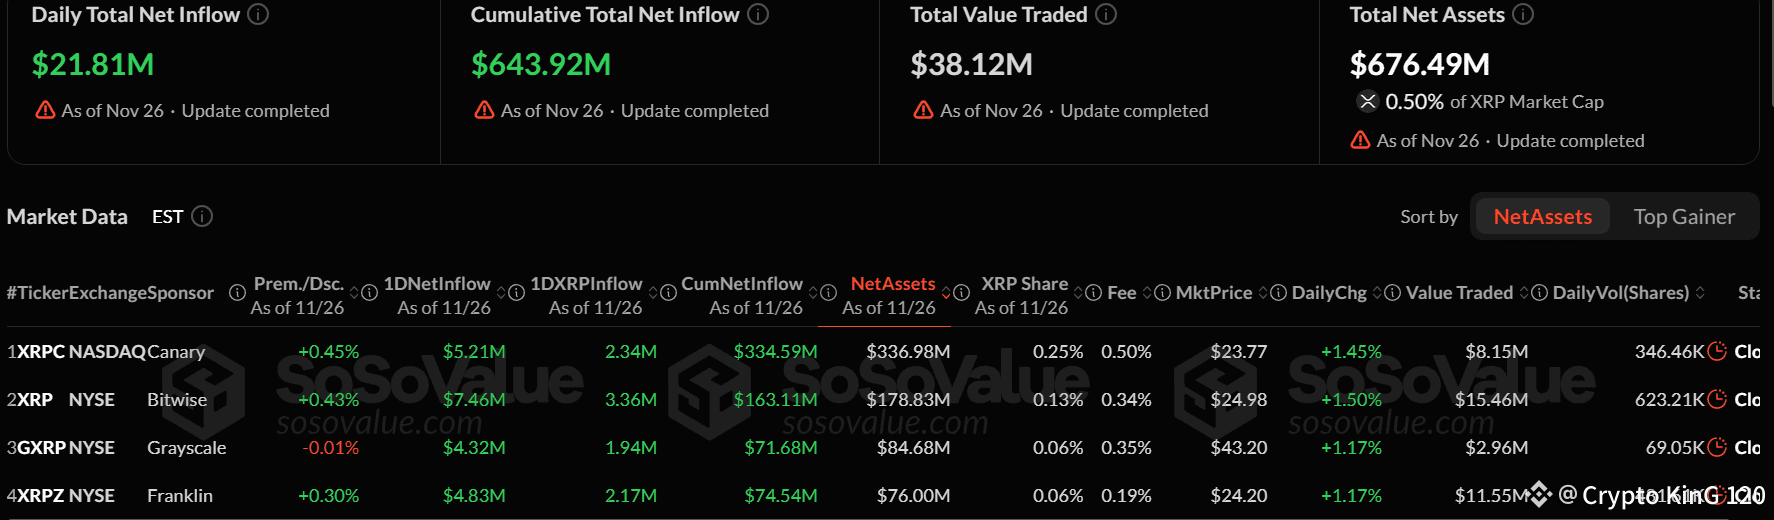Click info icon beside Total Net Assets
1774x520 pixels.
tap(1523, 15)
